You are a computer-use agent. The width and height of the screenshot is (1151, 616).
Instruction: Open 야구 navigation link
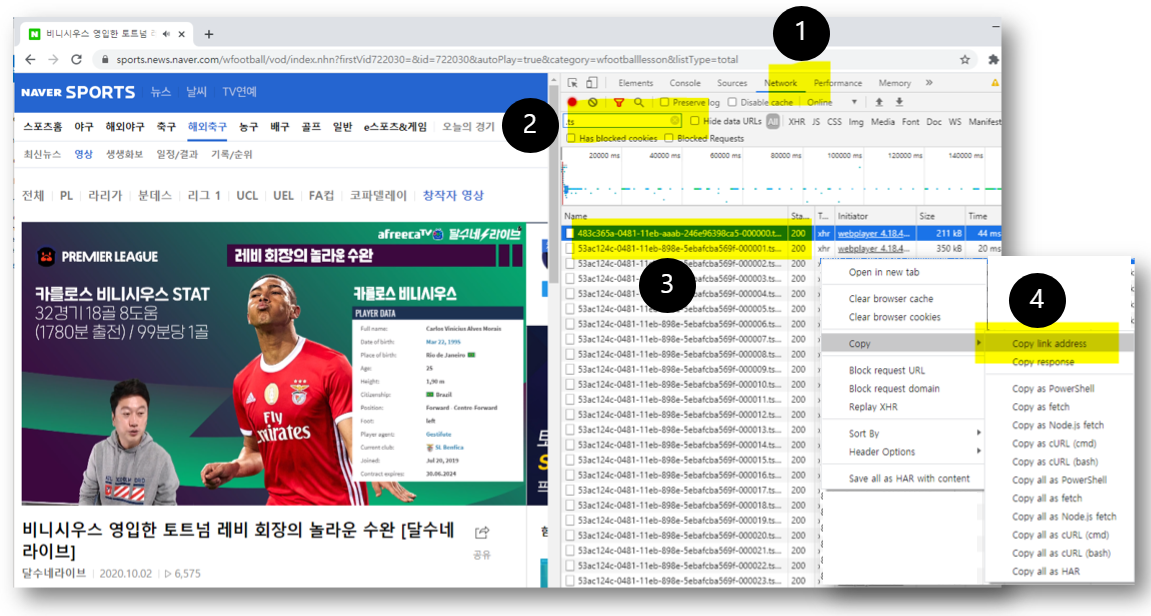coord(84,127)
